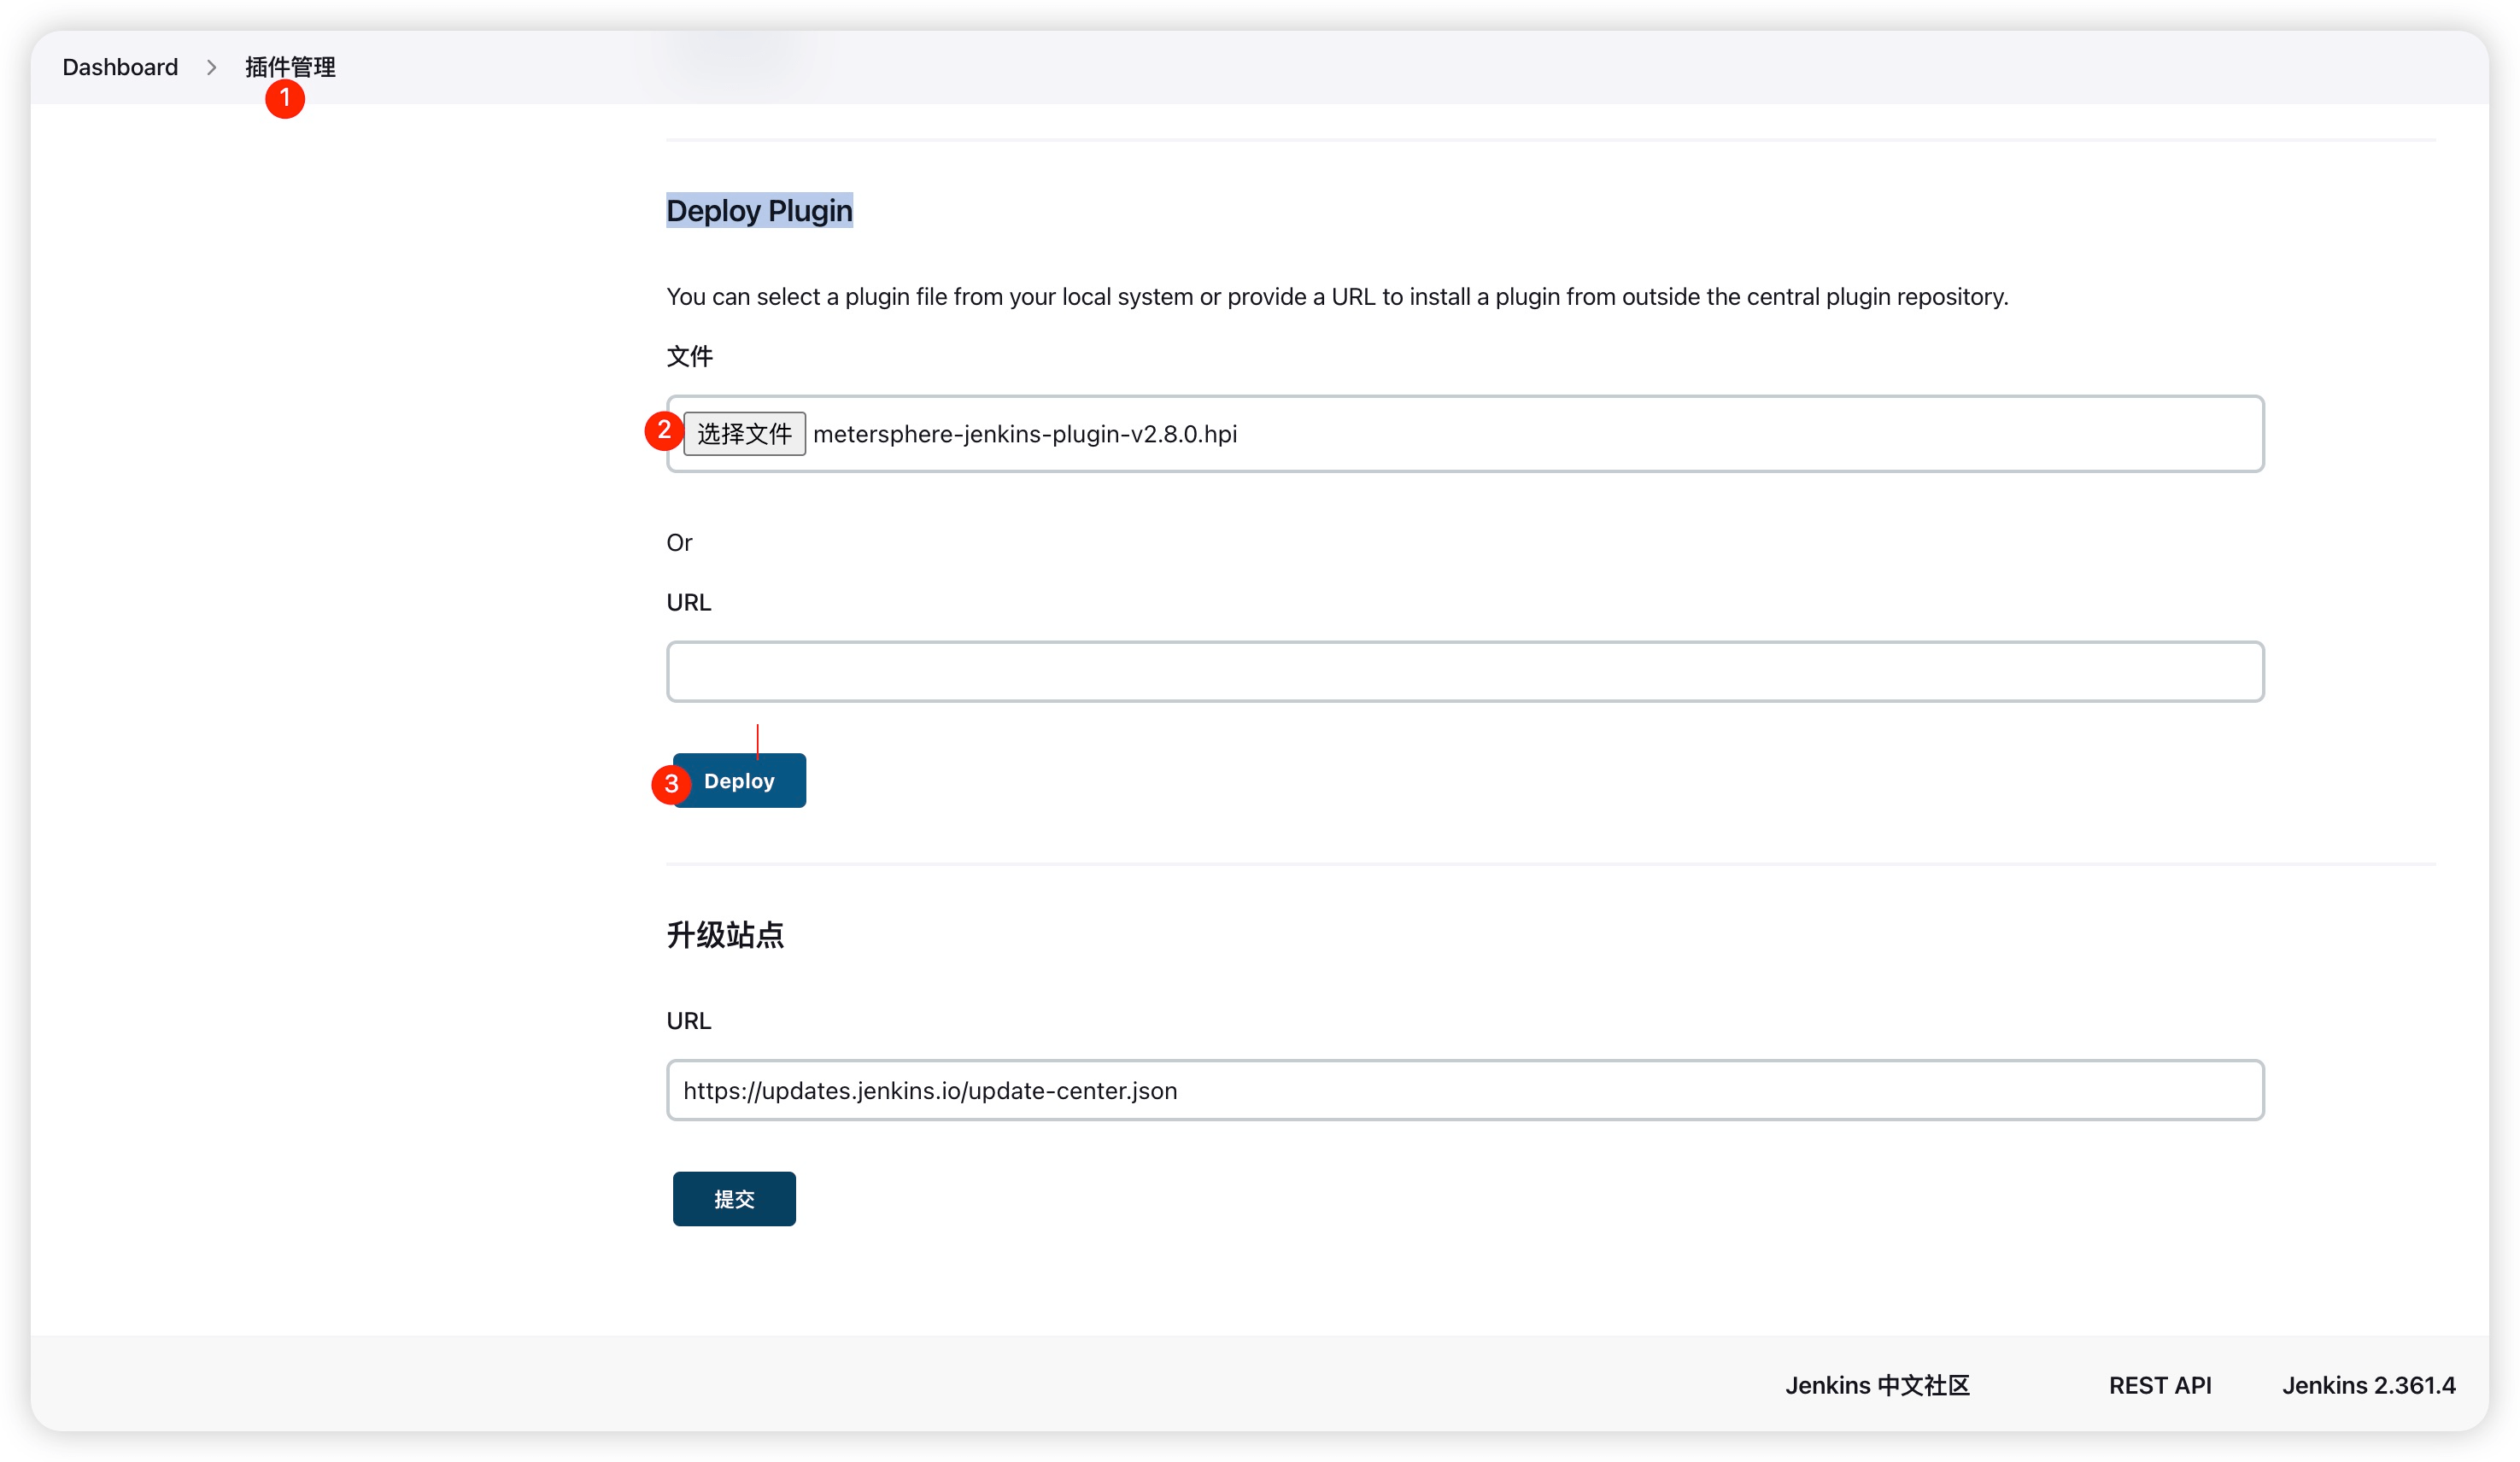This screenshot has height=1462, width=2520.
Task: Click the Jenkins 2.361.4 version link
Action: pos(2369,1386)
